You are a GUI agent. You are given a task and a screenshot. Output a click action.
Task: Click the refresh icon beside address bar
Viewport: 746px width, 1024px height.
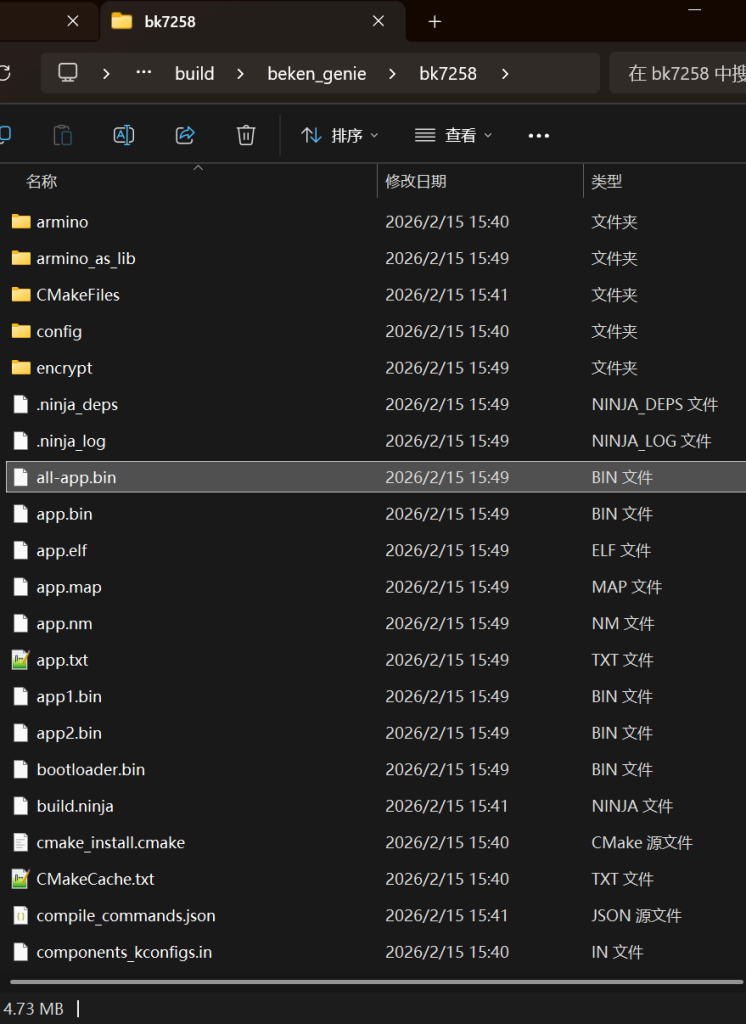click(x=5, y=72)
